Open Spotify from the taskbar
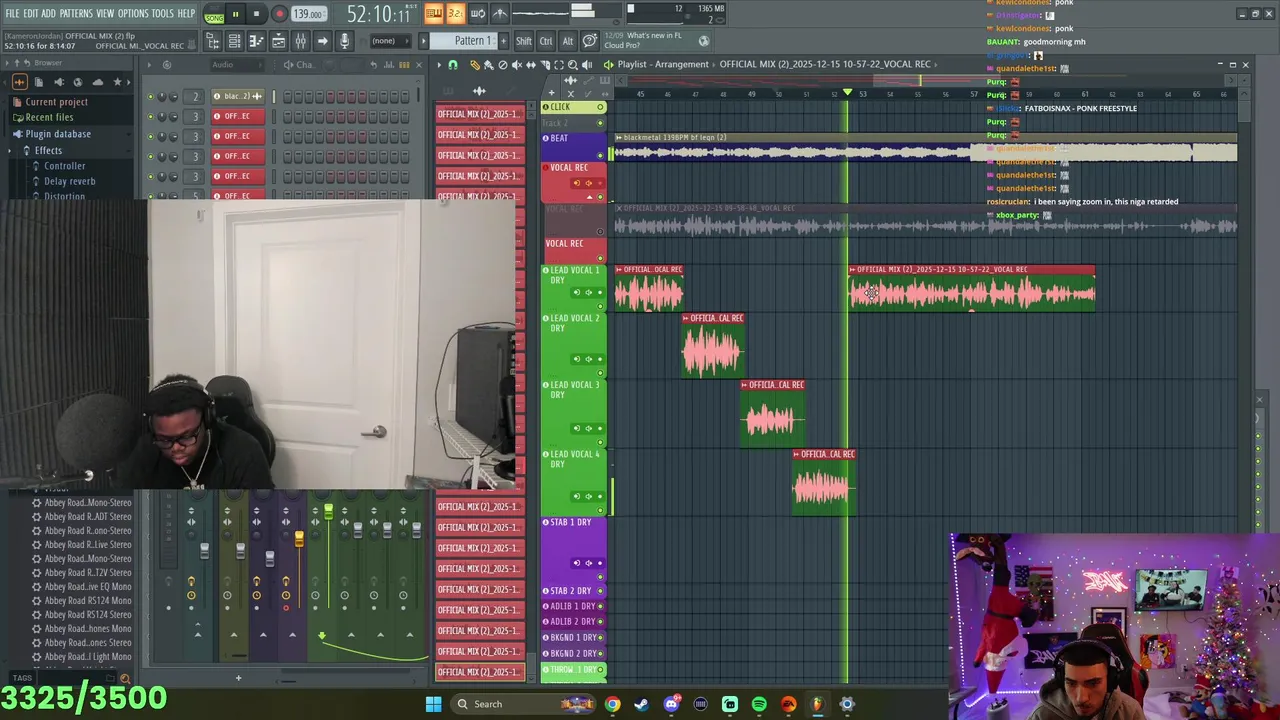The width and height of the screenshot is (1280, 720). click(x=759, y=704)
